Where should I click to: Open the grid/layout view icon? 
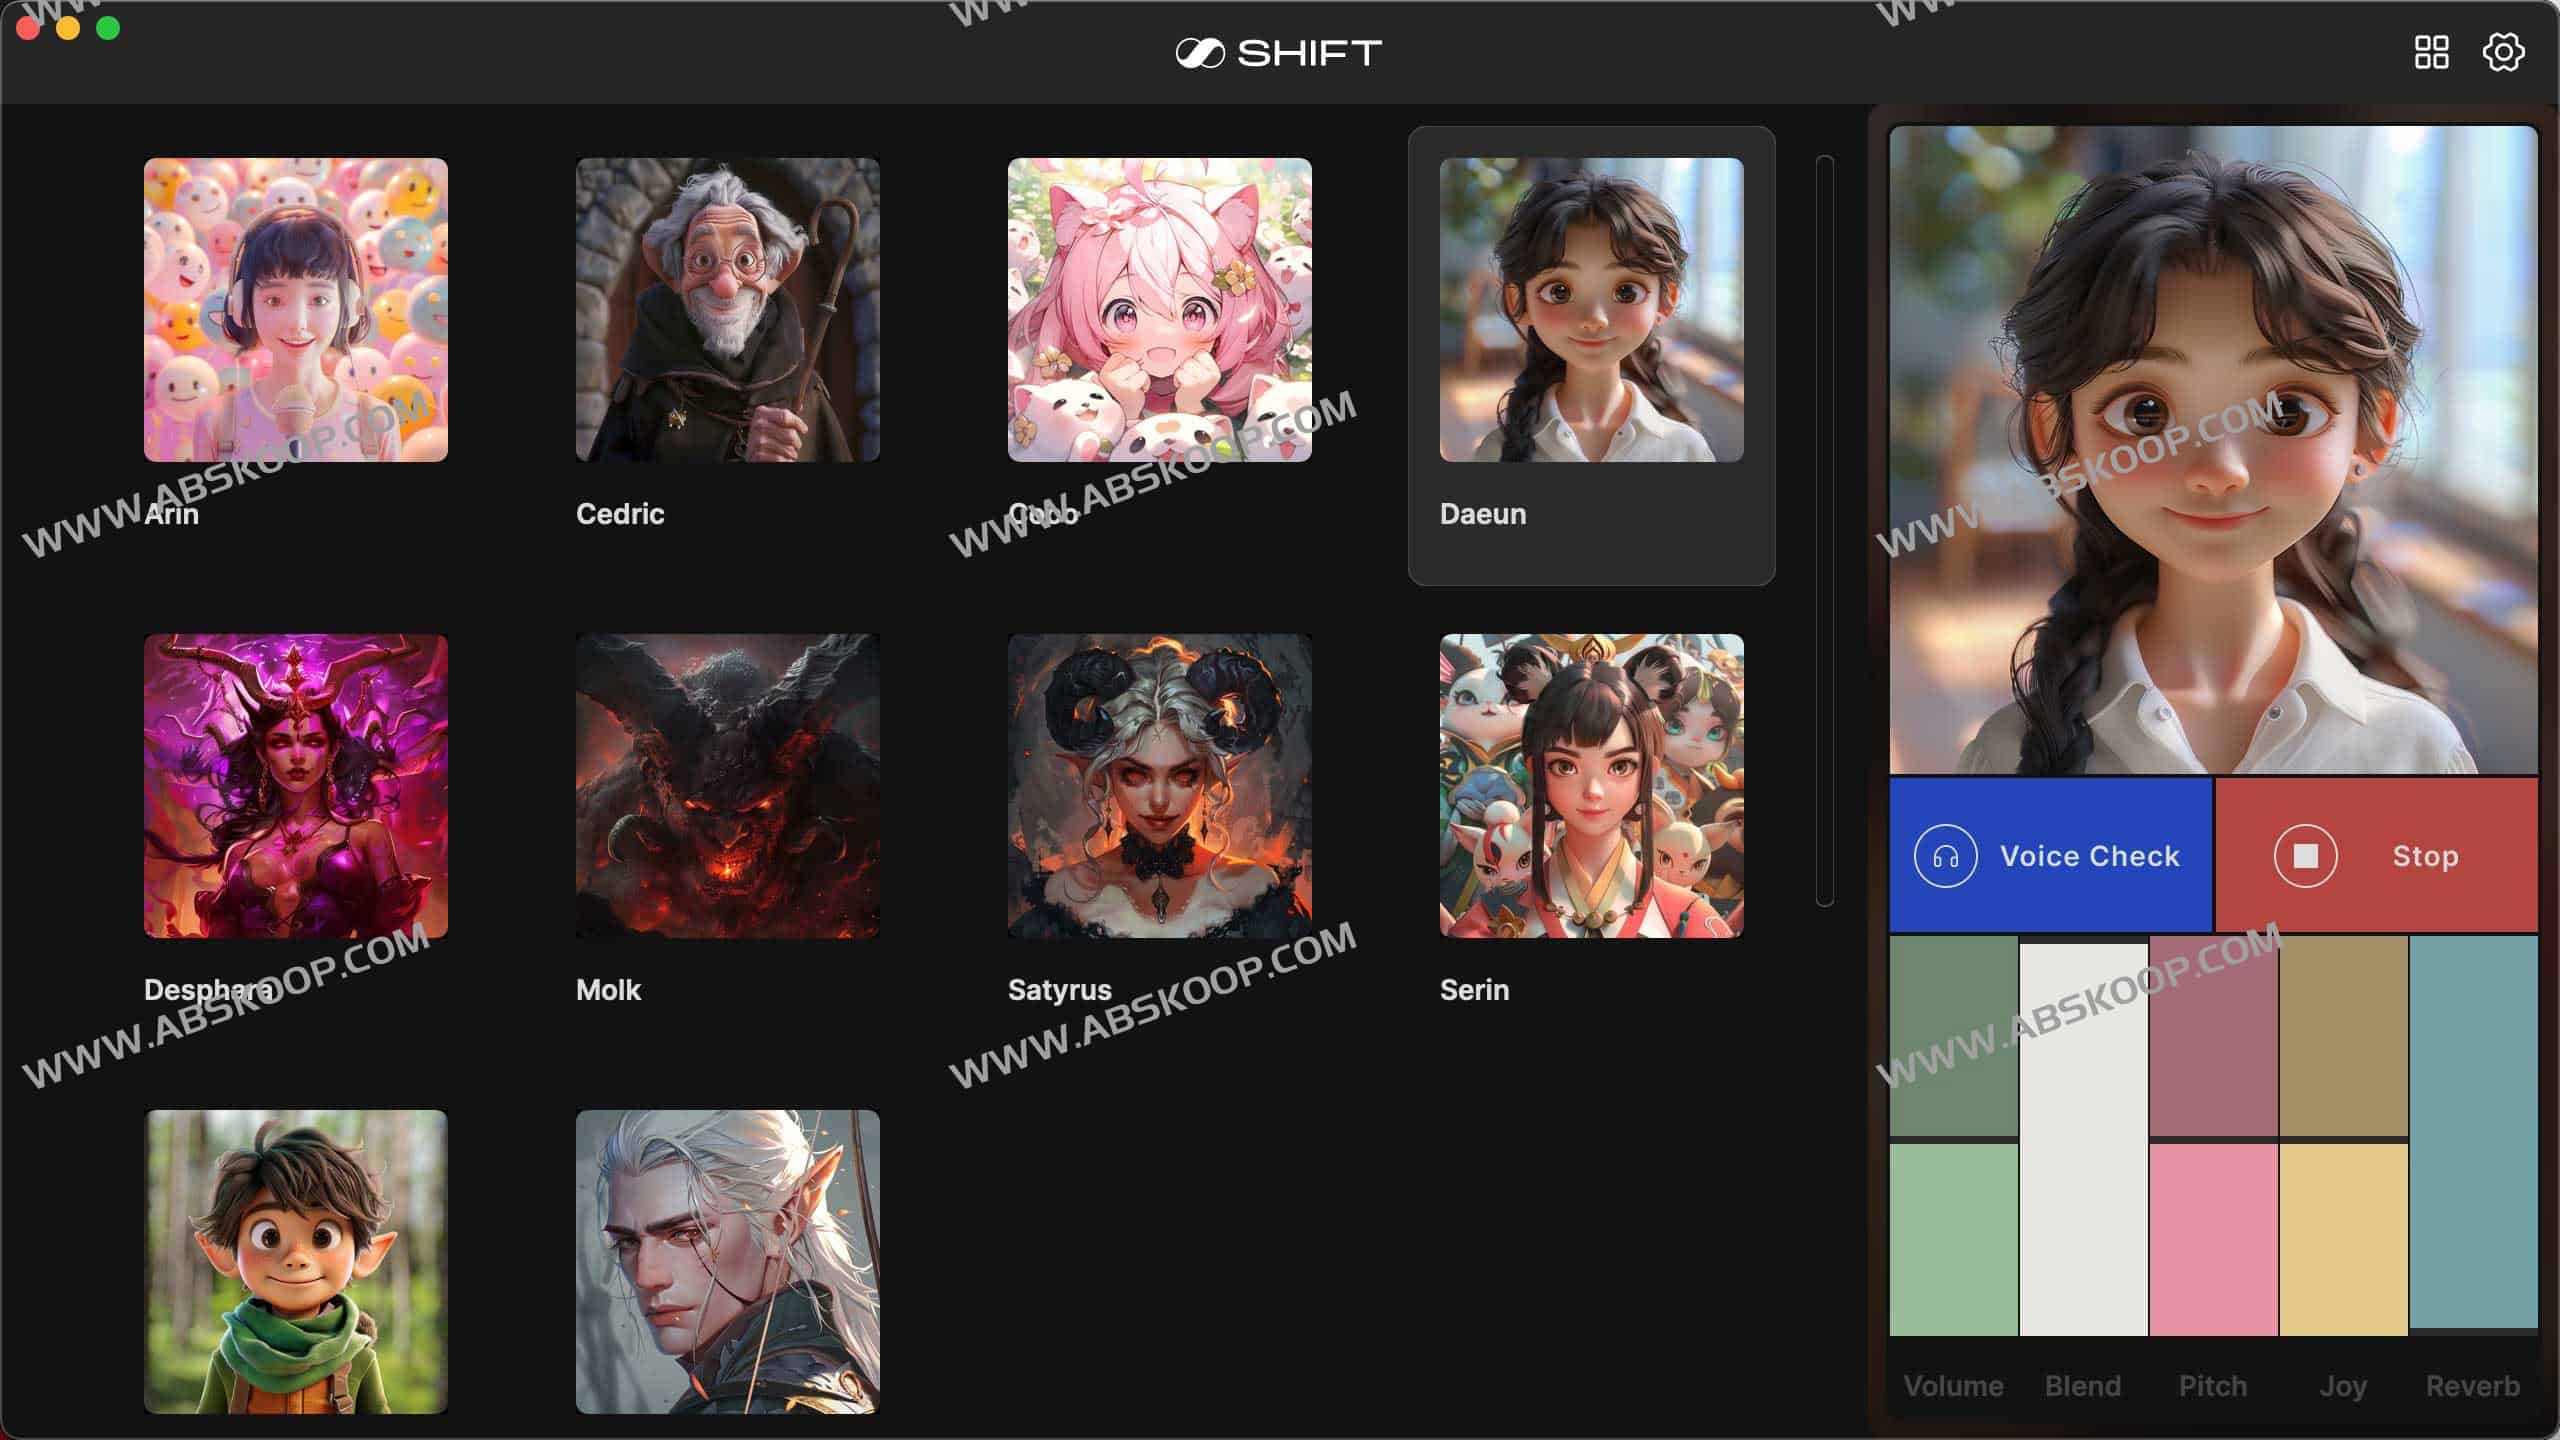click(2433, 49)
